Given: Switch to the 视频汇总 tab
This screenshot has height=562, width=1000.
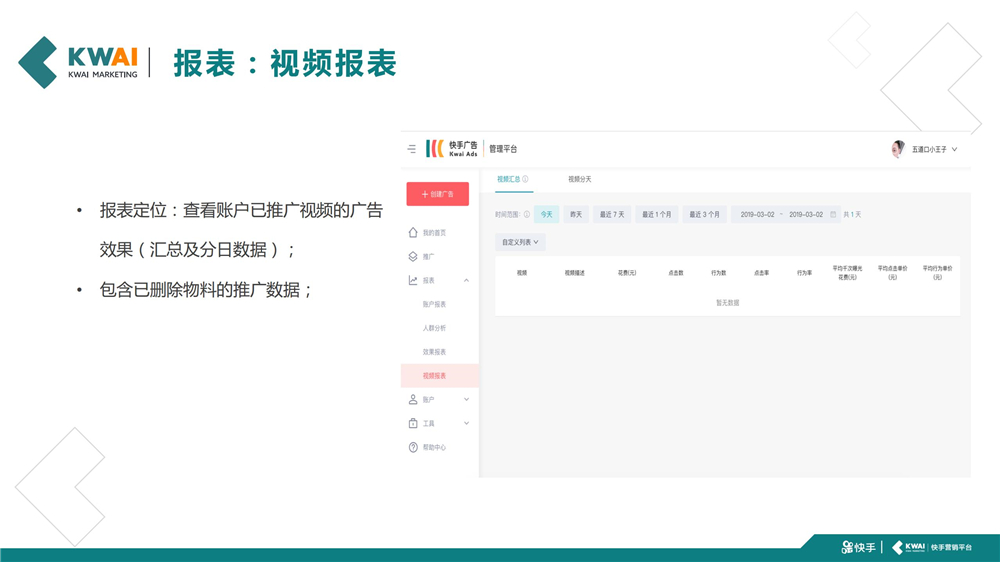Looking at the screenshot, I should point(508,179).
